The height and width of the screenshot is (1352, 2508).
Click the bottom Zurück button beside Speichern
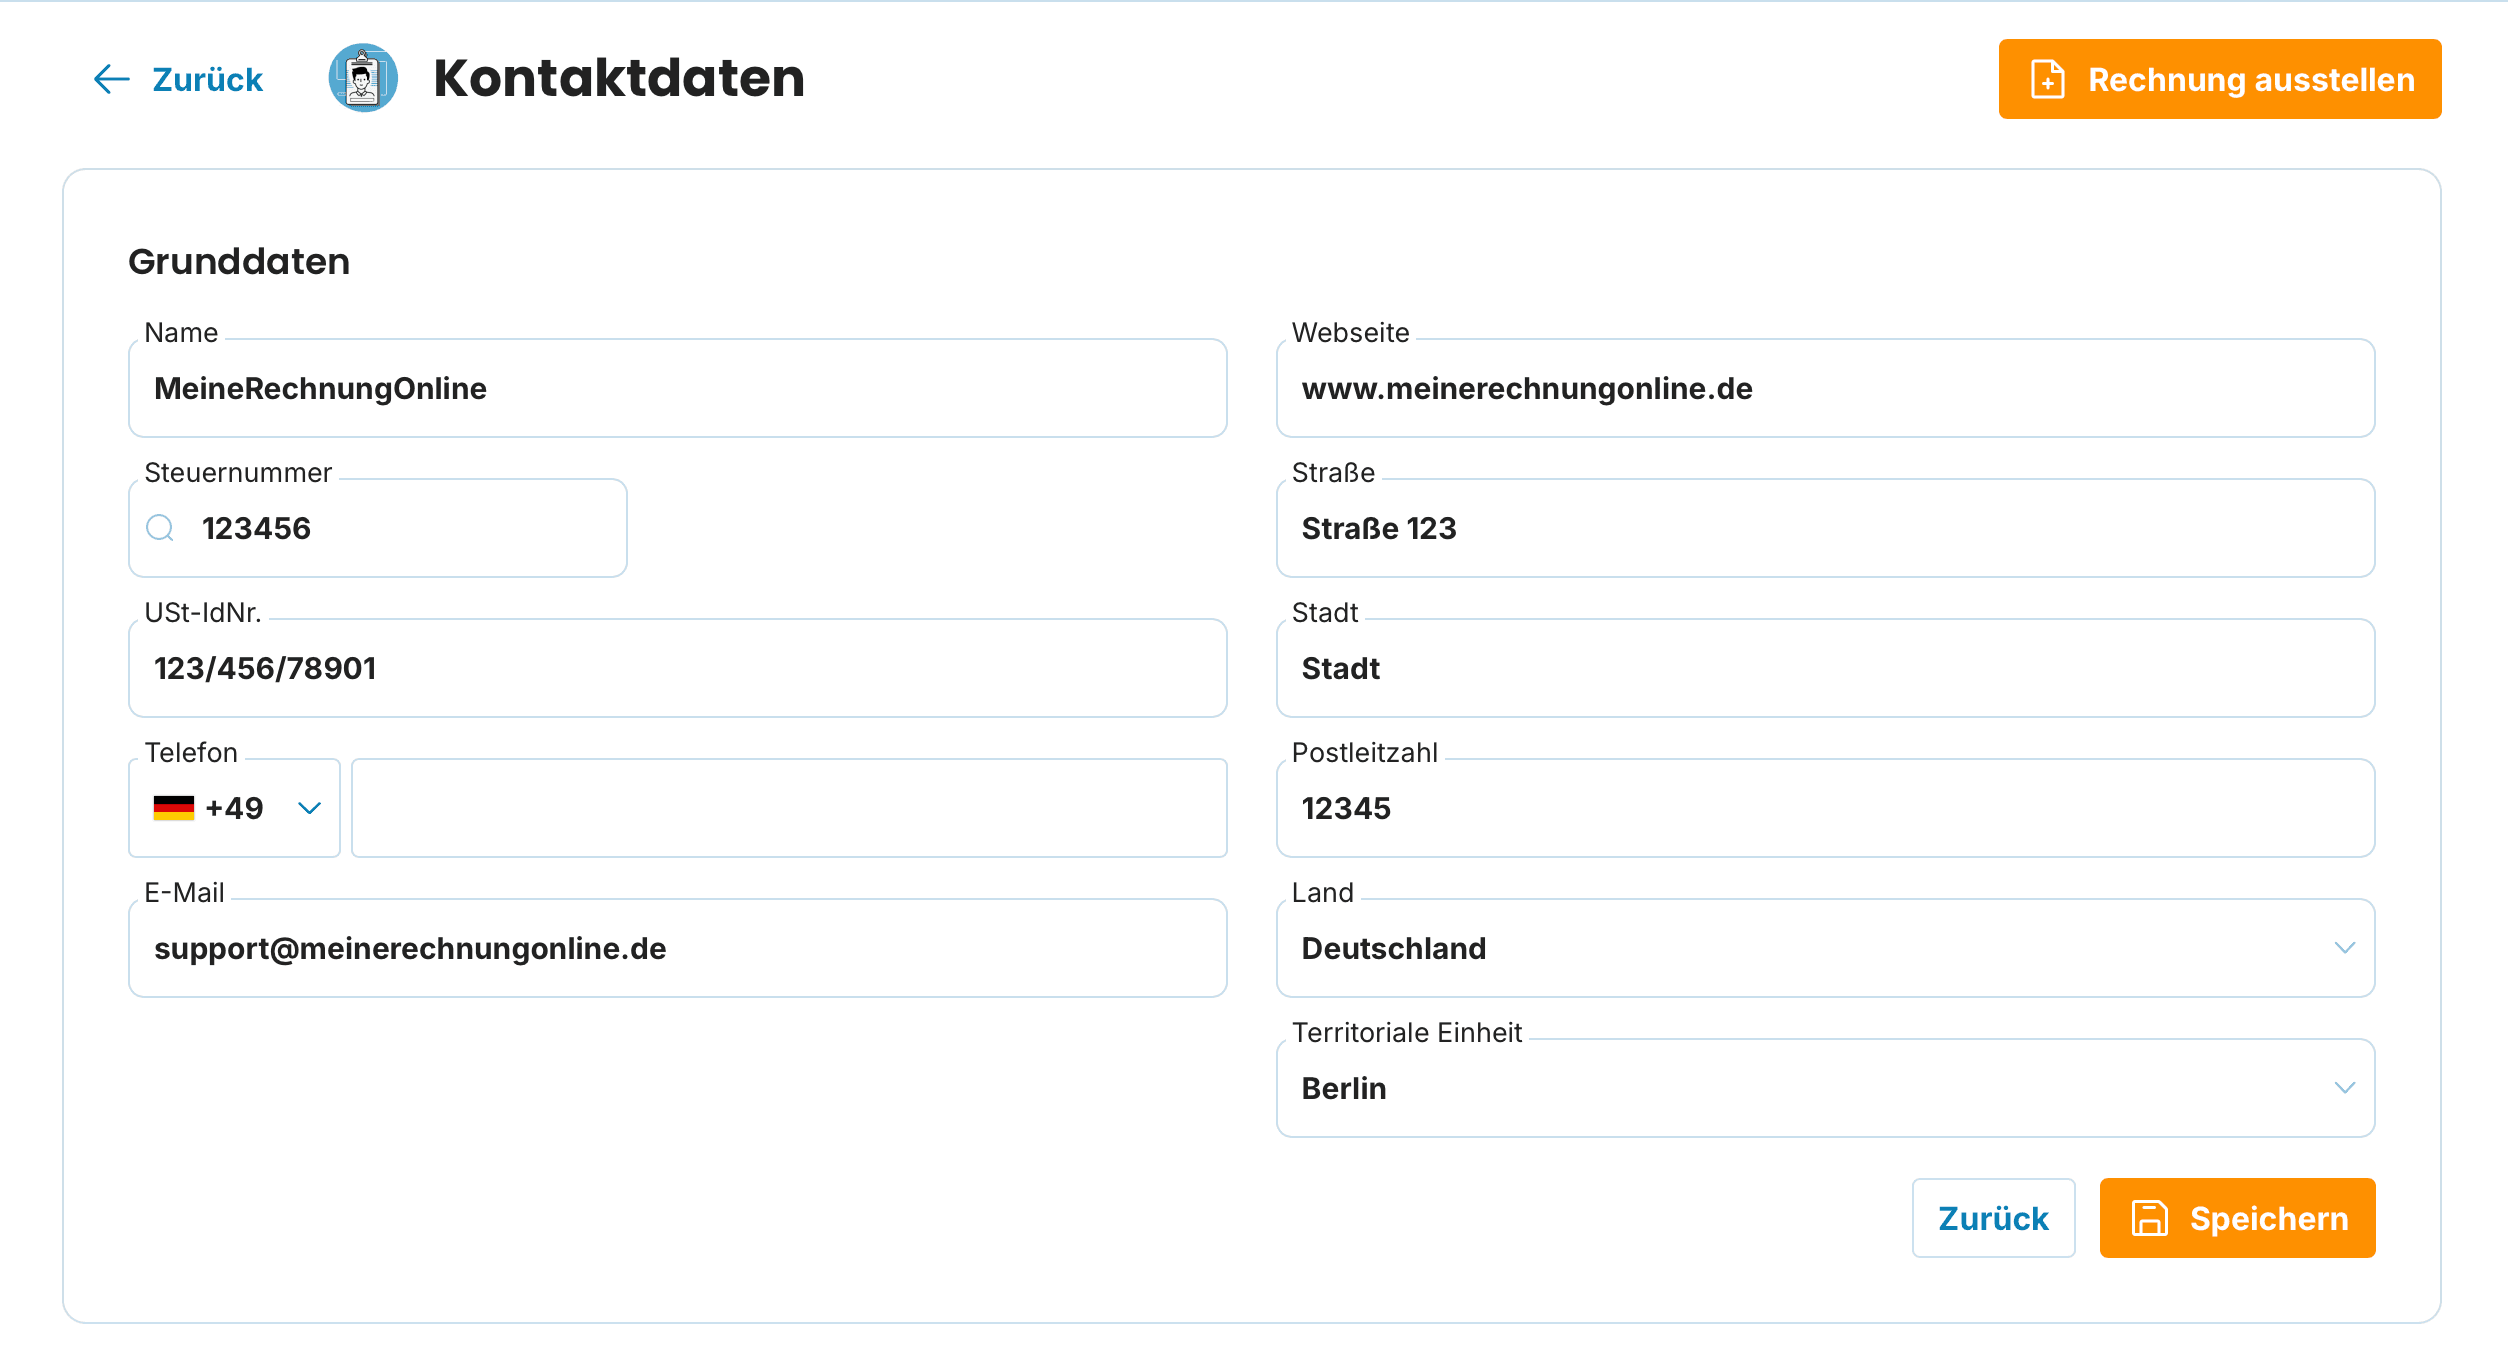(1993, 1218)
